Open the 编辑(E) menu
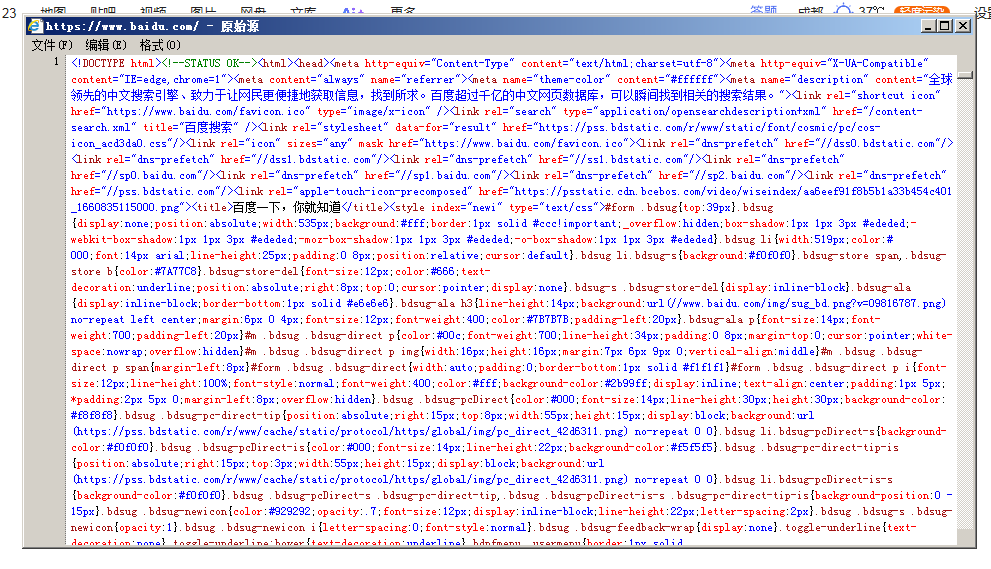991x569 pixels. click(106, 45)
